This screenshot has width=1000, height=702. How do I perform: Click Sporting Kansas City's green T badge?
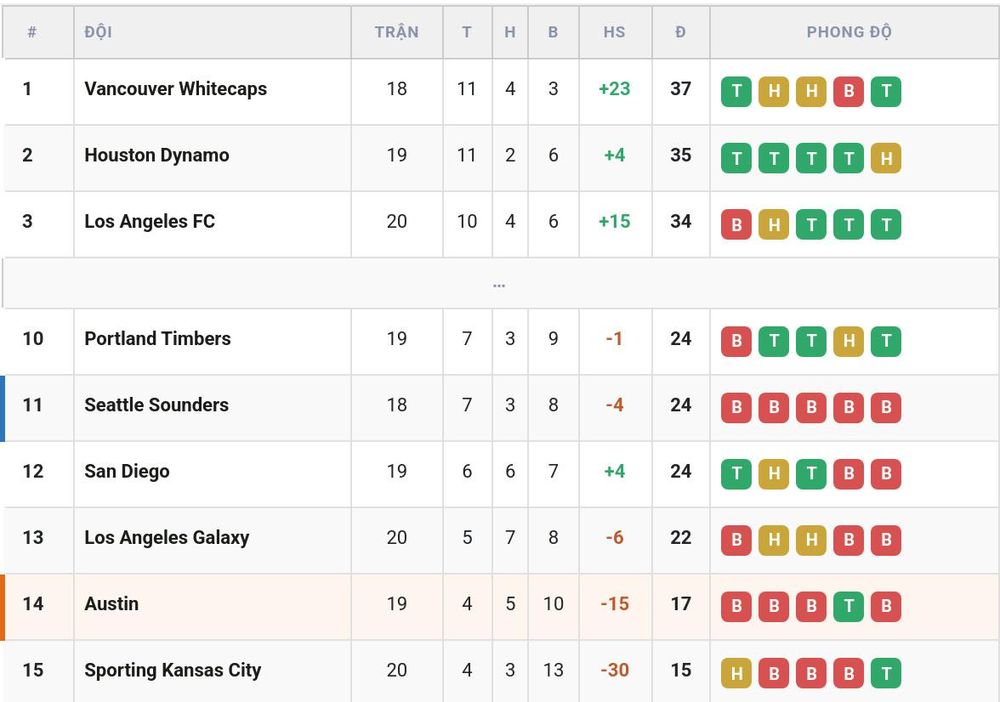(x=886, y=673)
